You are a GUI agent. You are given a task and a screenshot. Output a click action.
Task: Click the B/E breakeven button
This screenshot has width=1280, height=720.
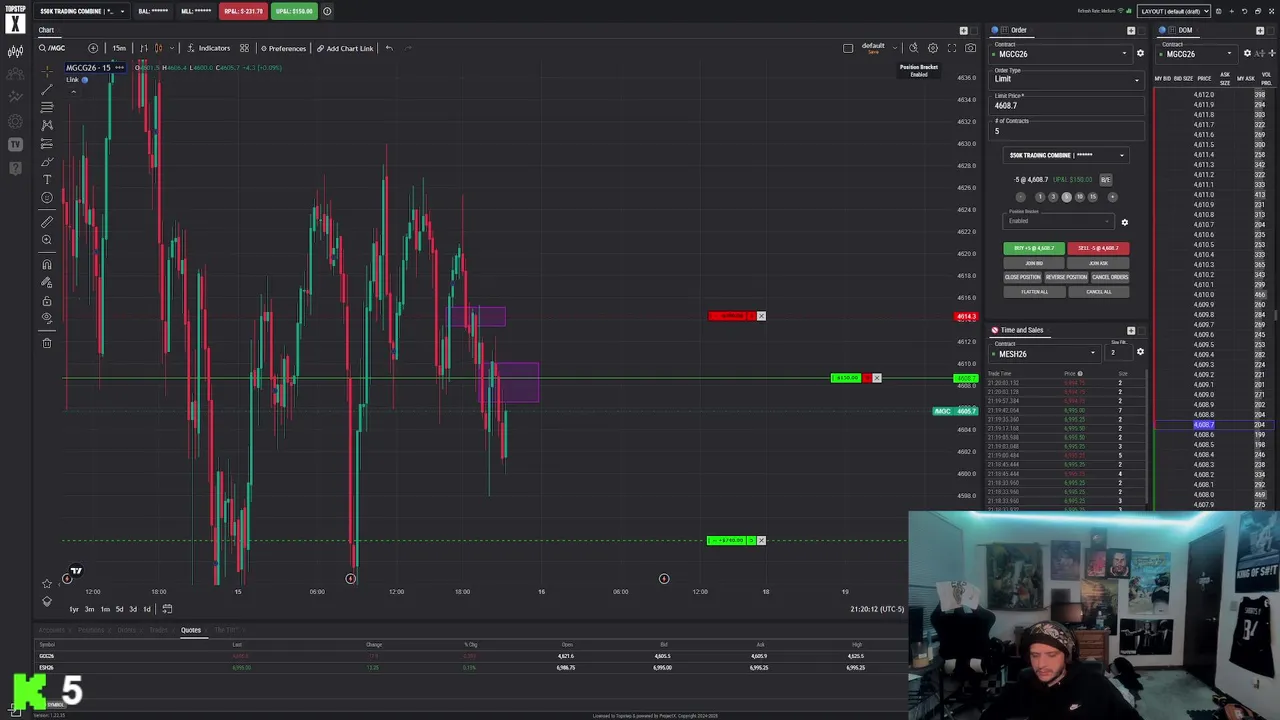(1105, 180)
